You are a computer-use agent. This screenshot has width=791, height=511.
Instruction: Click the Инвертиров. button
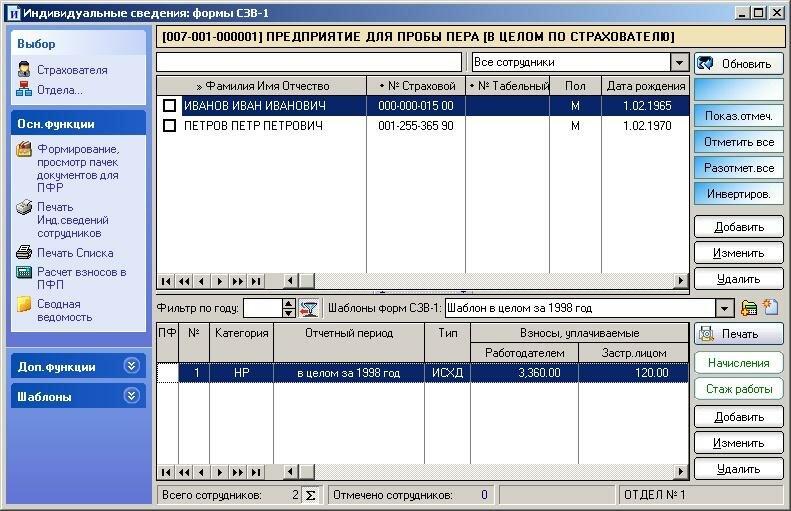(x=739, y=194)
